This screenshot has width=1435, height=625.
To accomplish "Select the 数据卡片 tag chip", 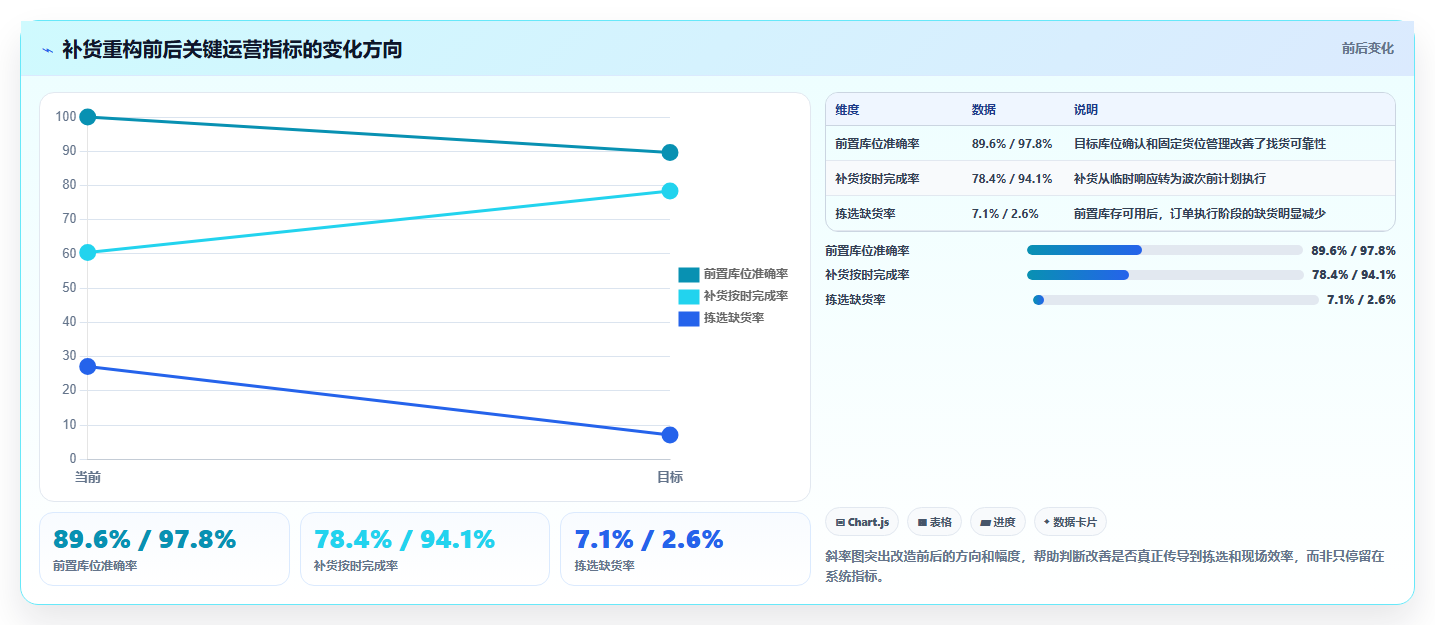I will point(1070,522).
